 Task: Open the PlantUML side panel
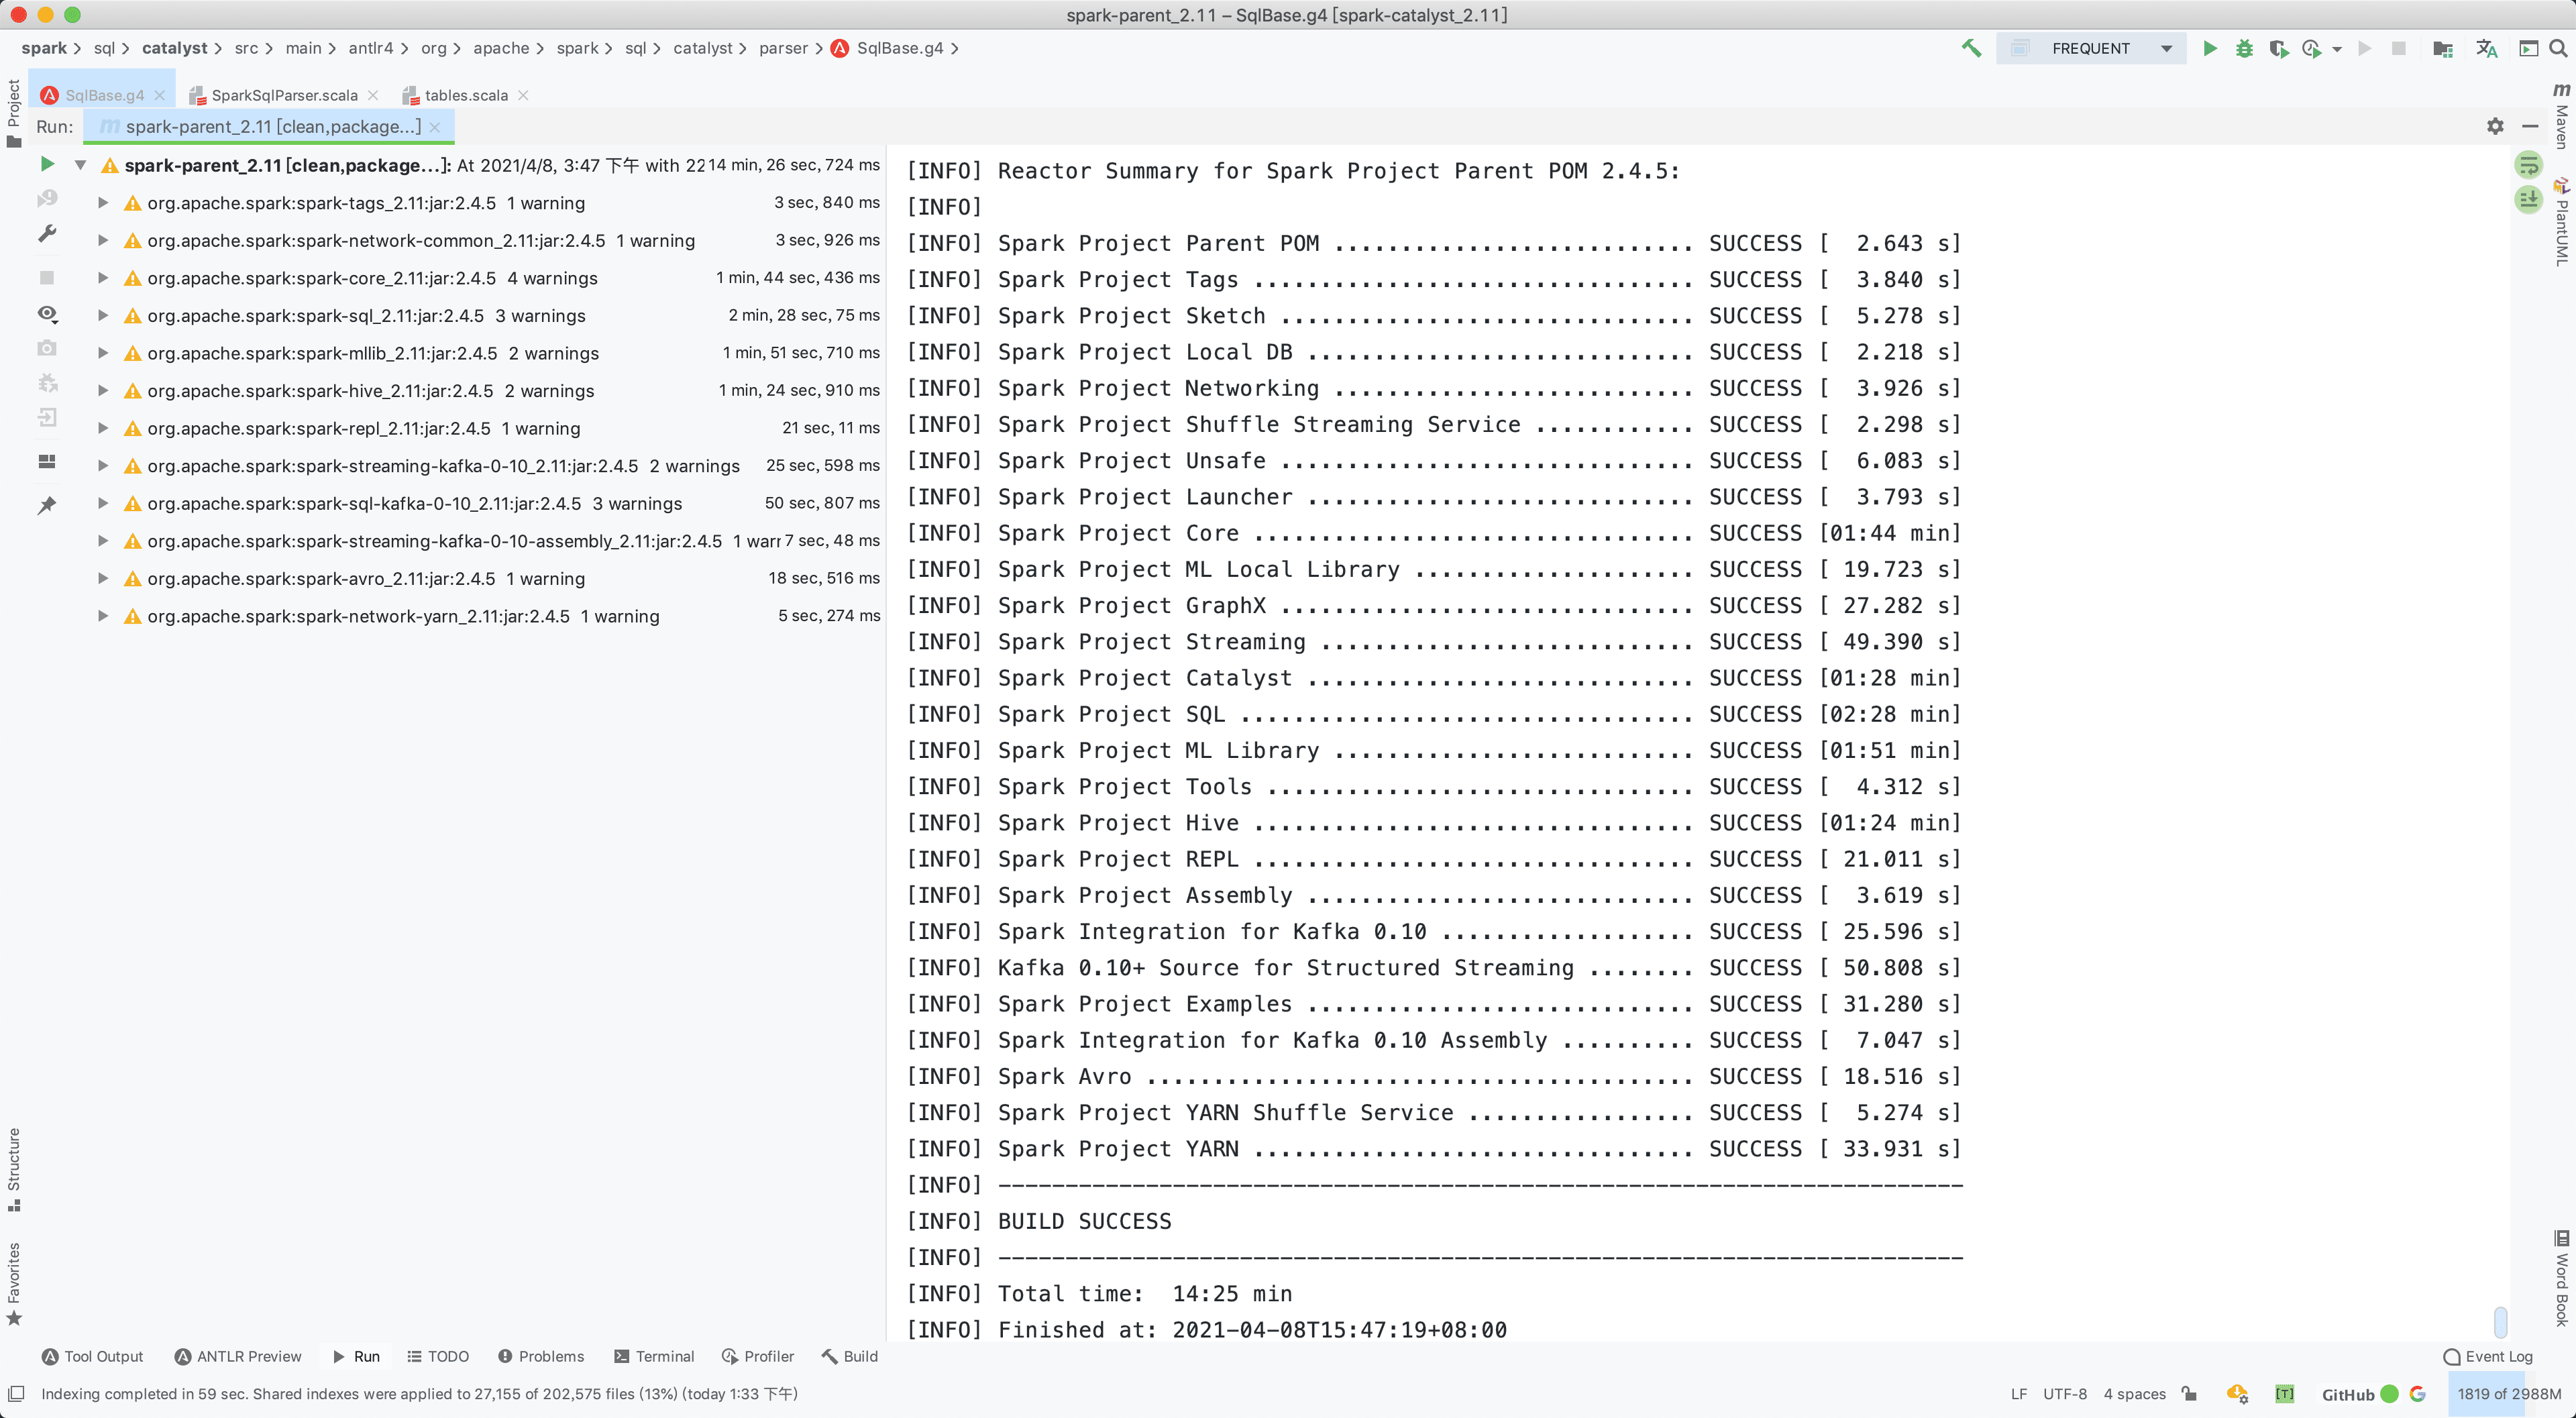2561,221
